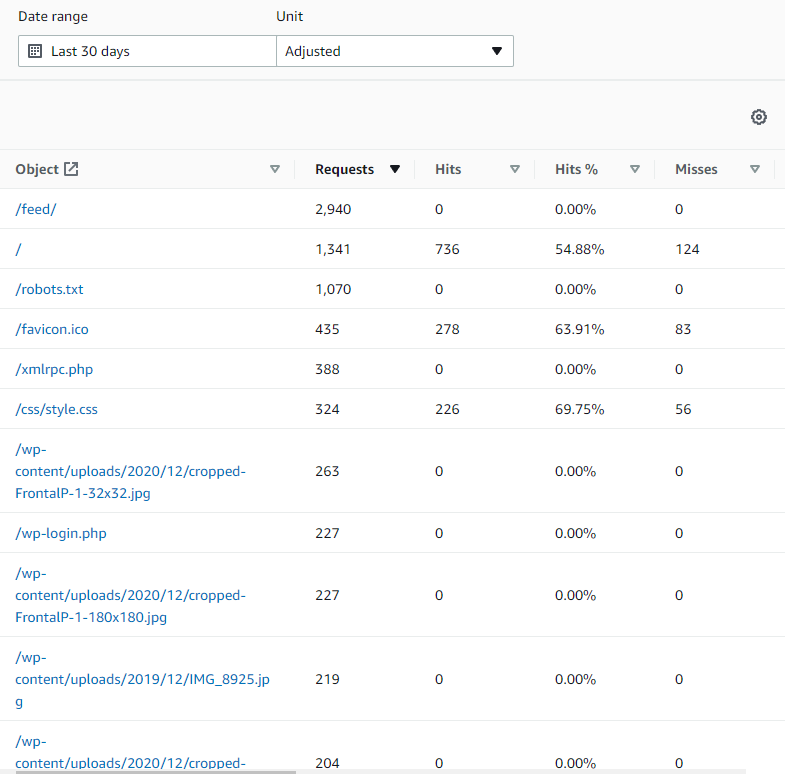The width and height of the screenshot is (785, 774).
Task: Select the 226 hits value
Action: point(447,409)
